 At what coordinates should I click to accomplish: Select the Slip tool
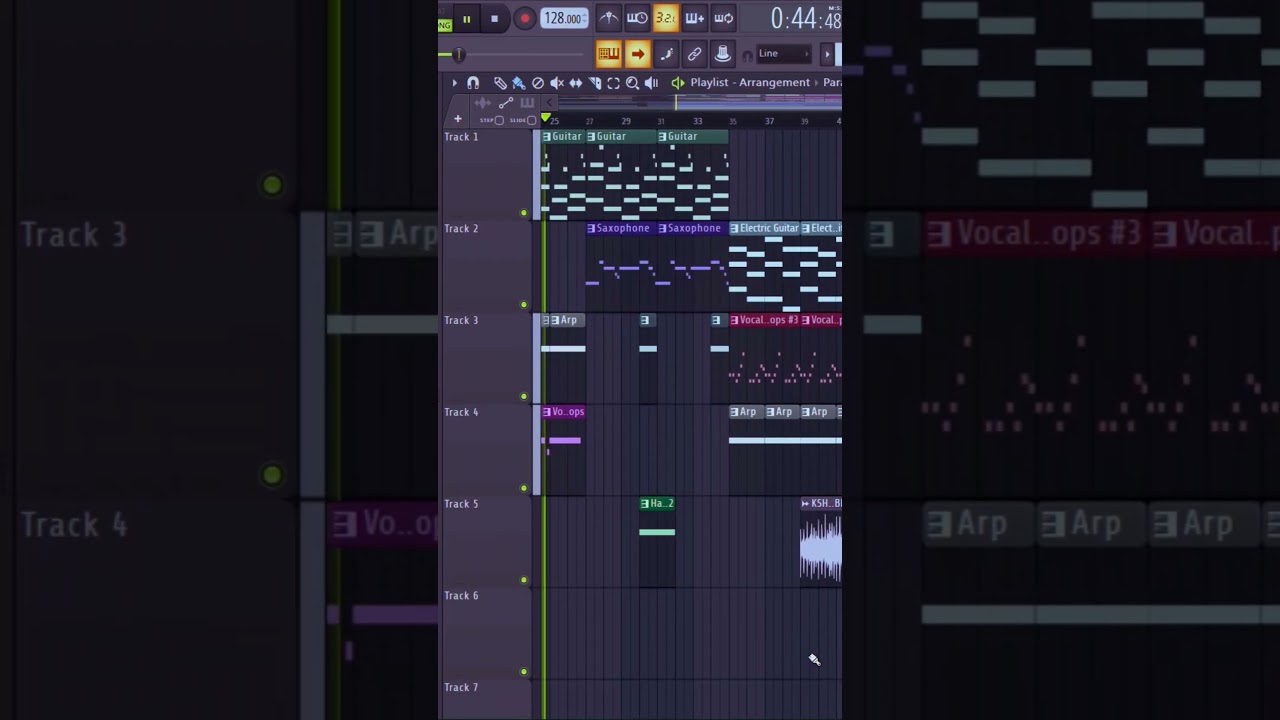576,83
